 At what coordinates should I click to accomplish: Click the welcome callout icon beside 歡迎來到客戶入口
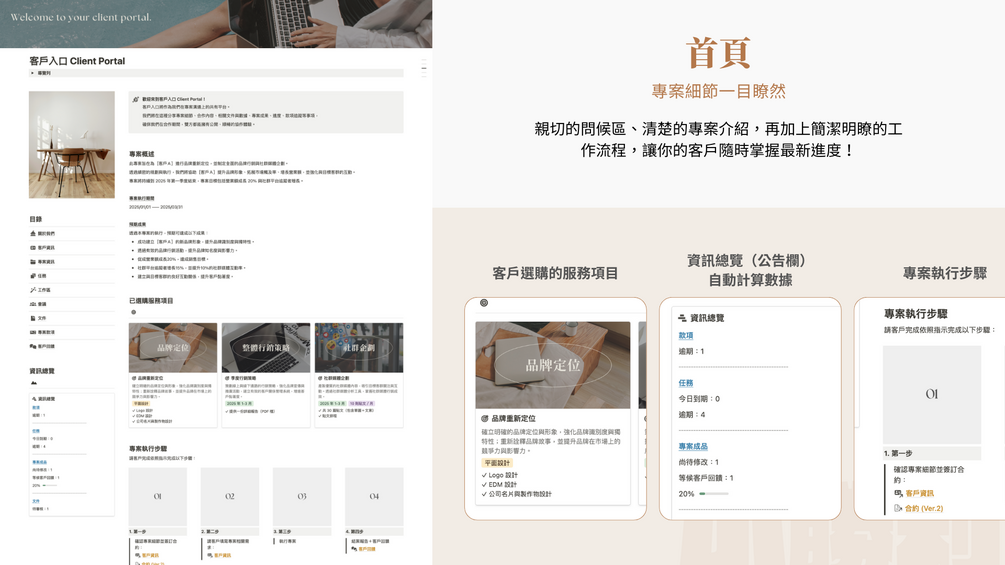click(135, 99)
